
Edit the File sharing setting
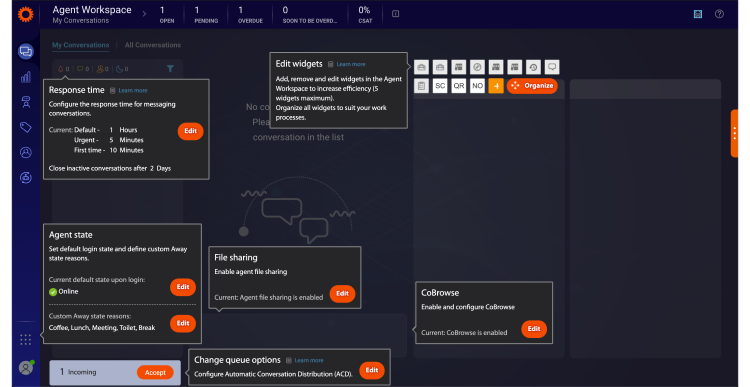(342, 294)
